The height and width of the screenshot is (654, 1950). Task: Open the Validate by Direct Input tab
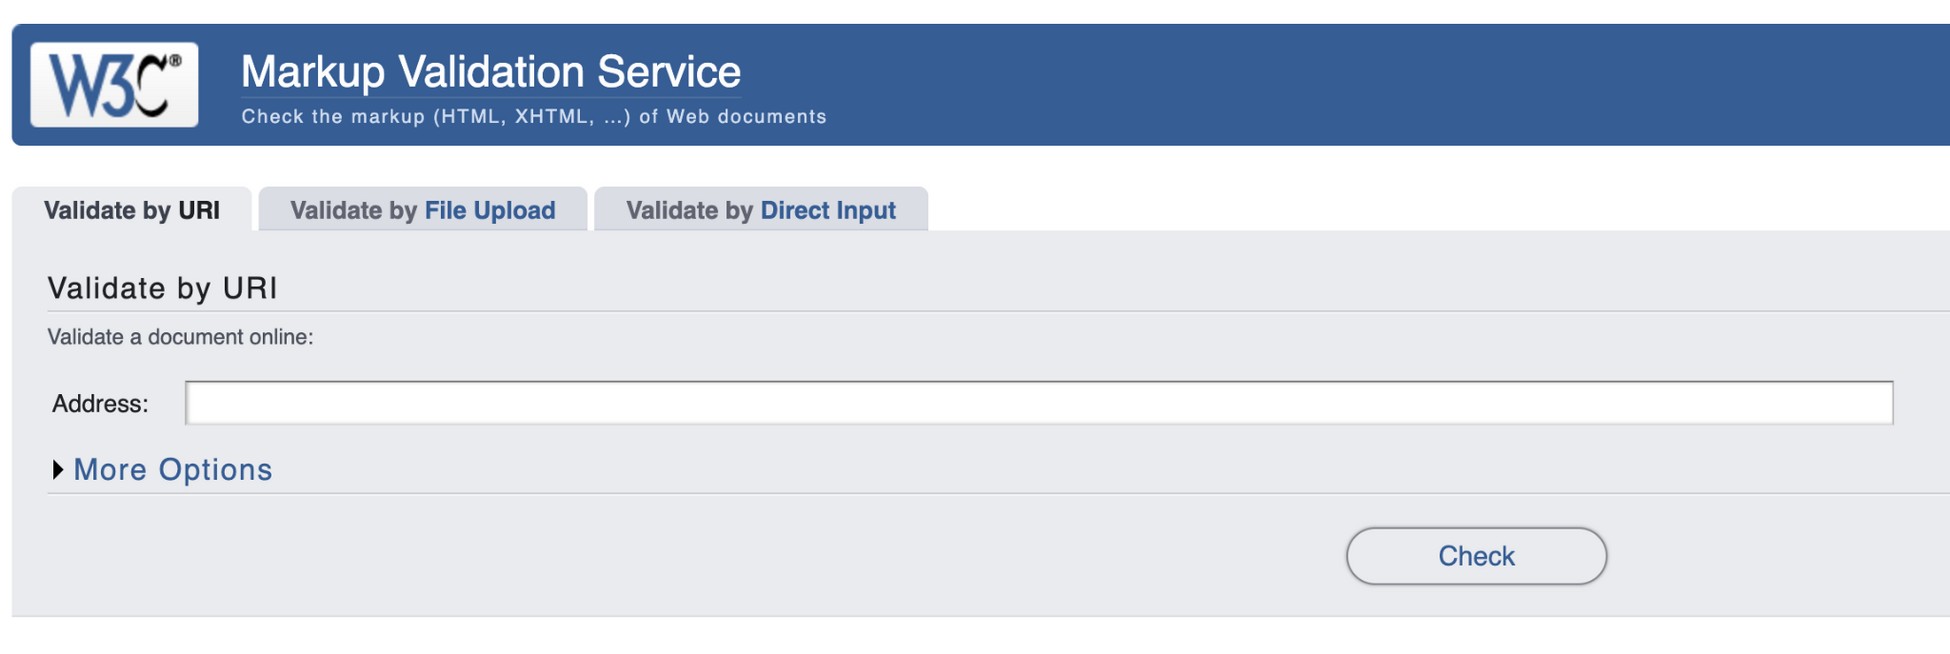click(x=761, y=210)
